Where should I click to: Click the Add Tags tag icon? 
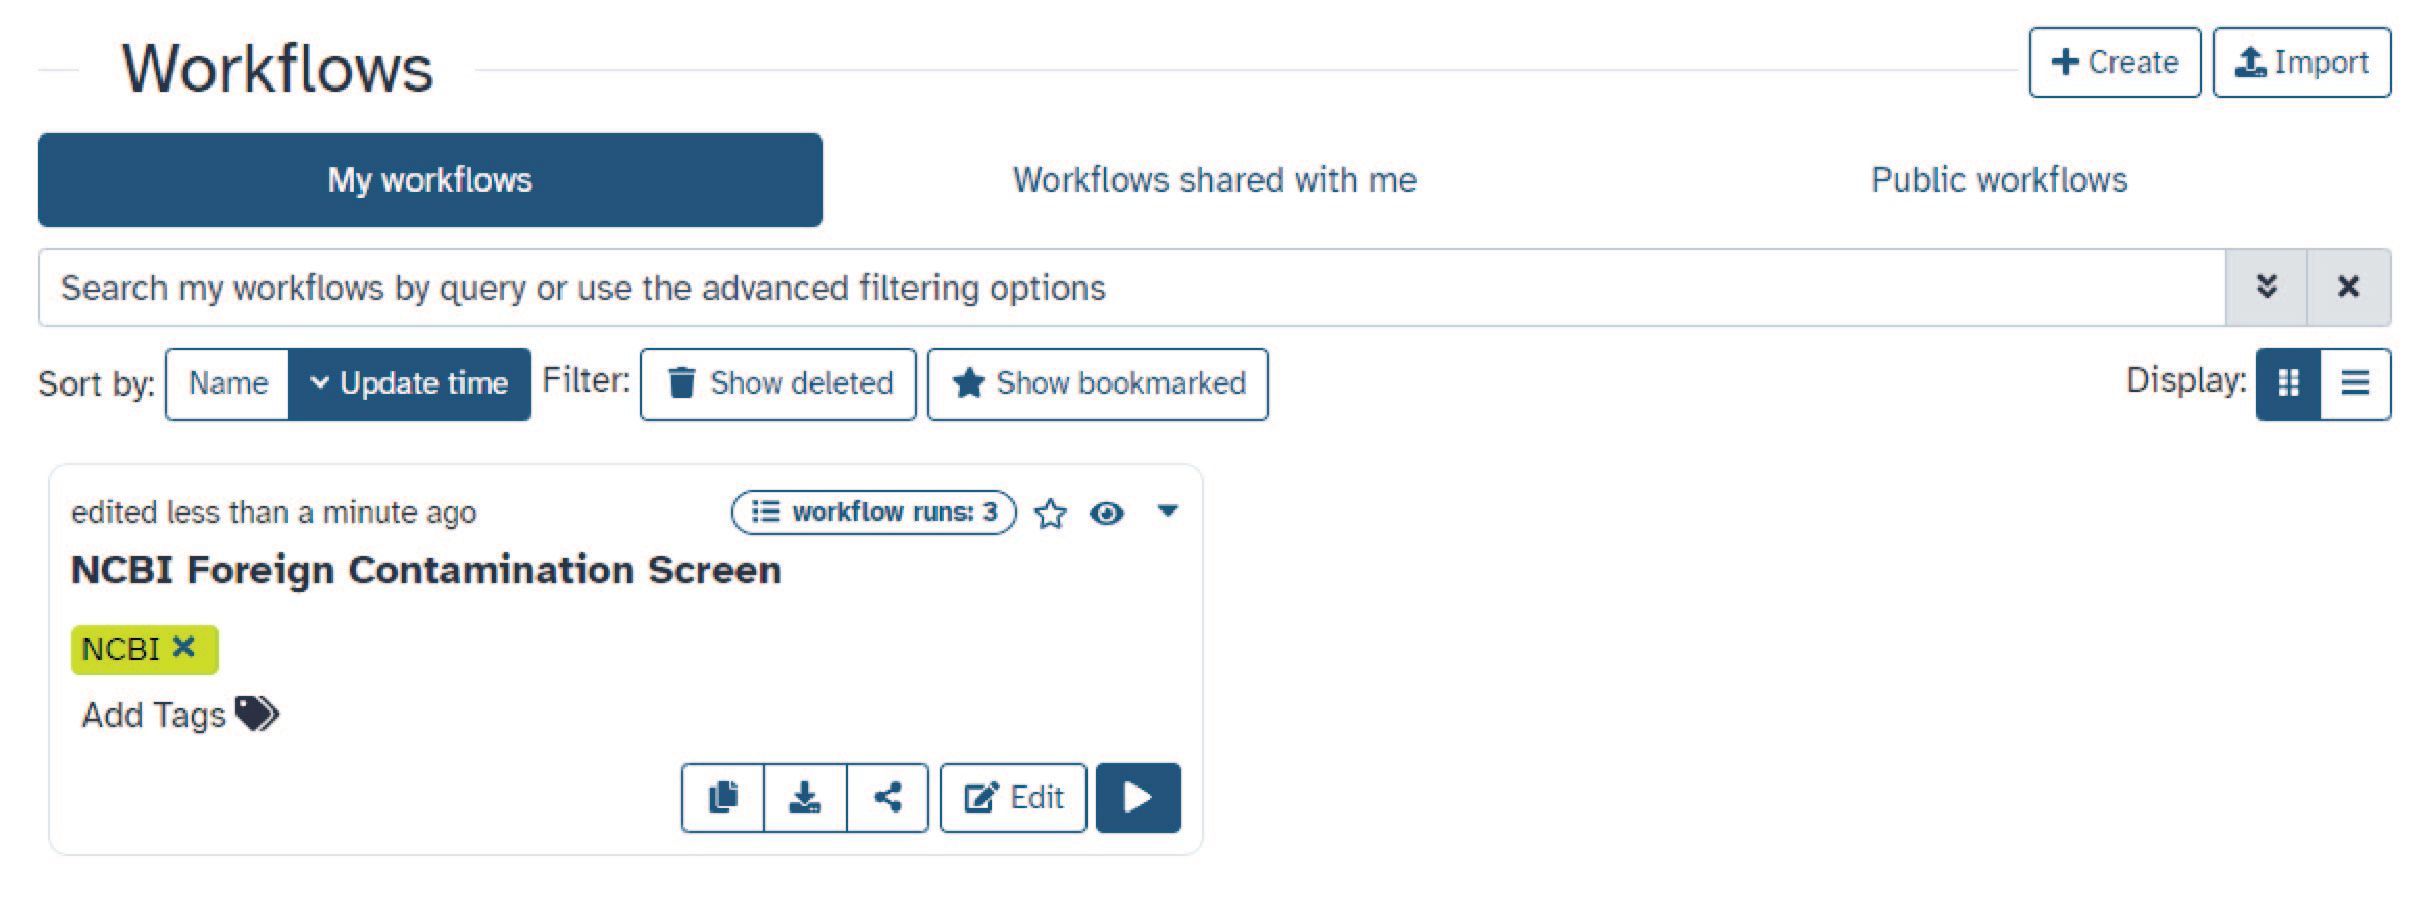257,714
